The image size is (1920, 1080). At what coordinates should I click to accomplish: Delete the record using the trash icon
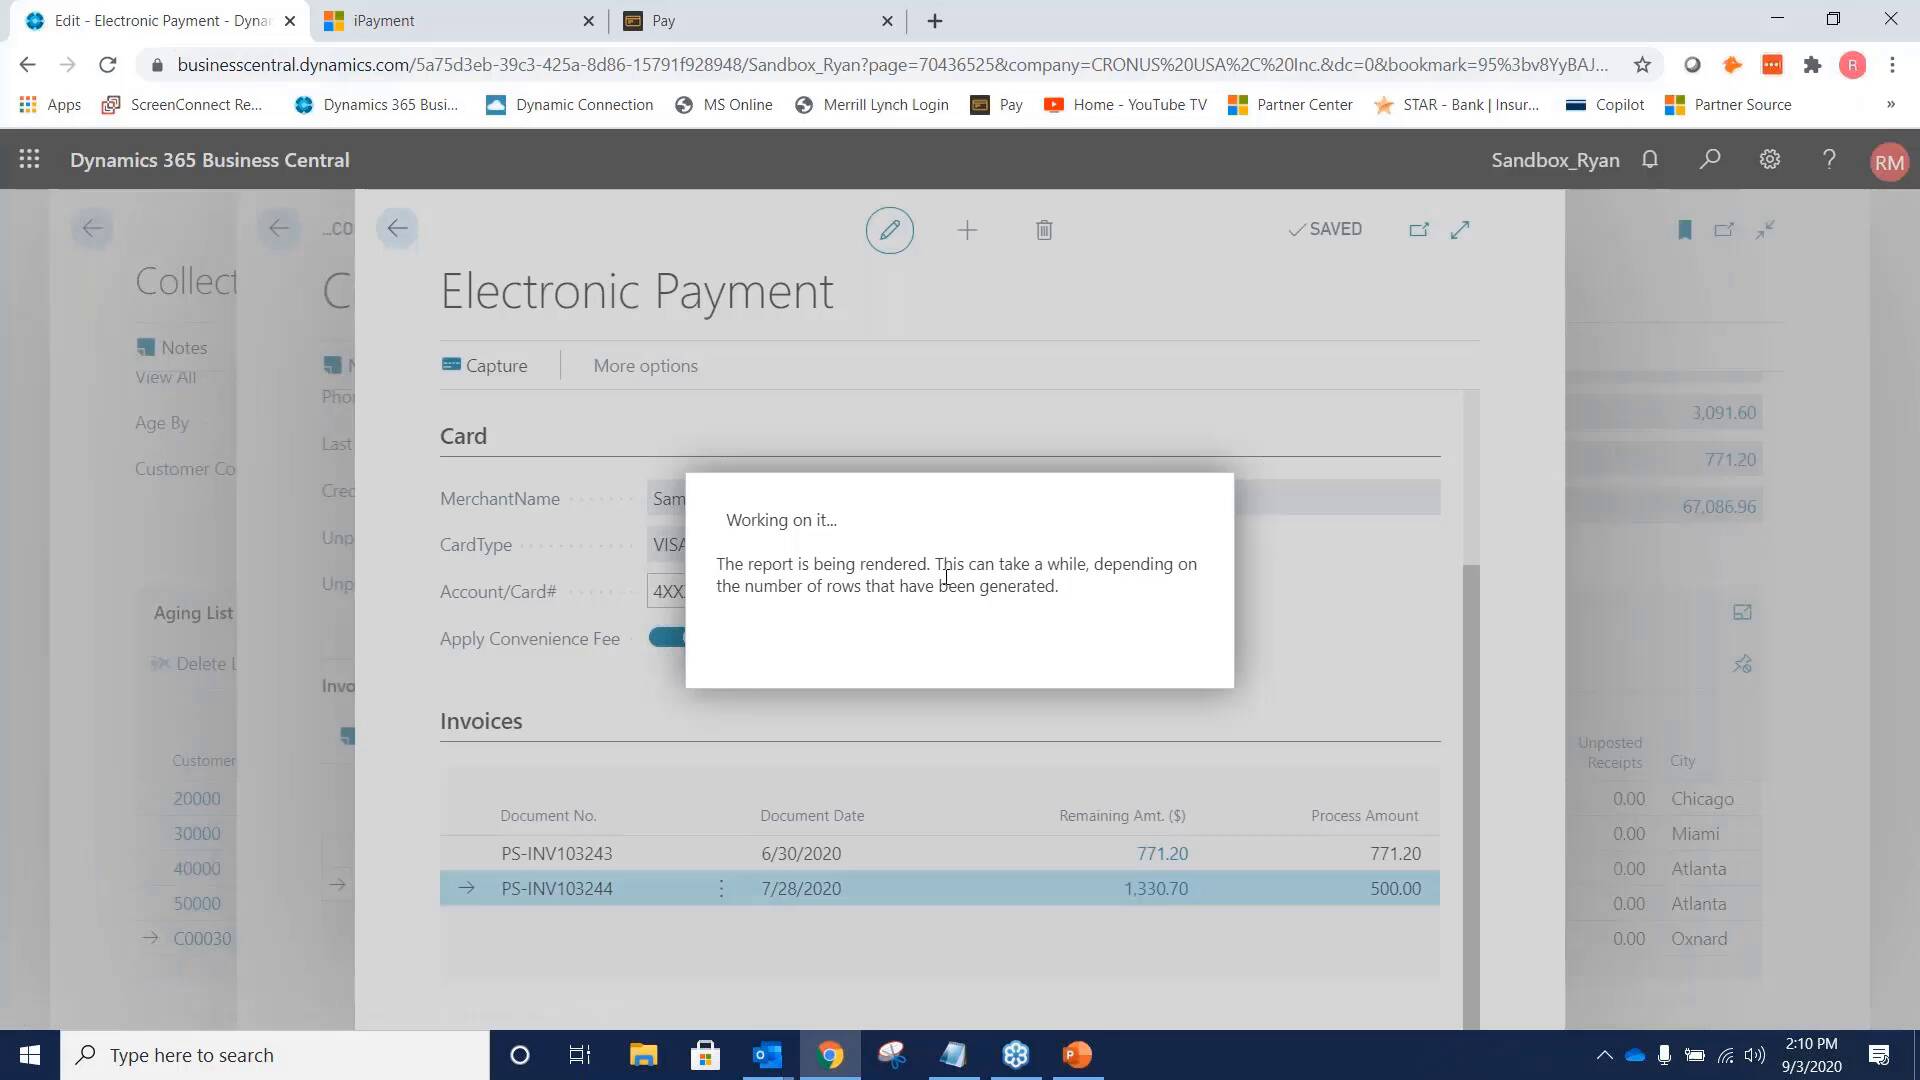tap(1044, 230)
